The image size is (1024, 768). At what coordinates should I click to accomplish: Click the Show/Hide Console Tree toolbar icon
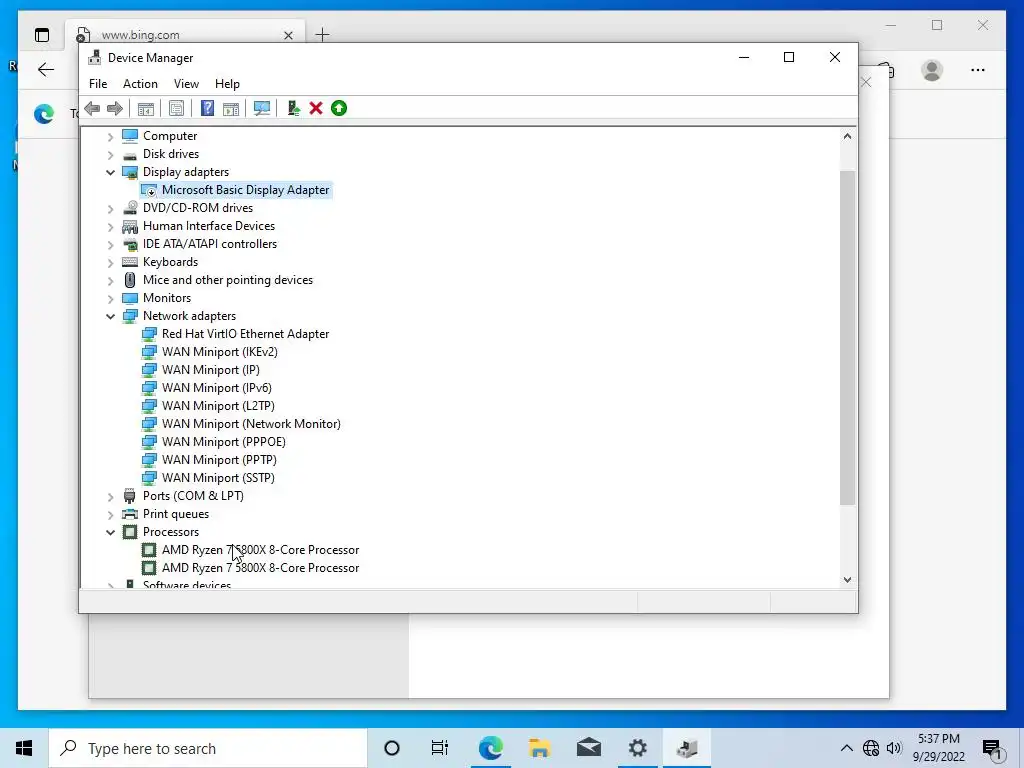146,108
